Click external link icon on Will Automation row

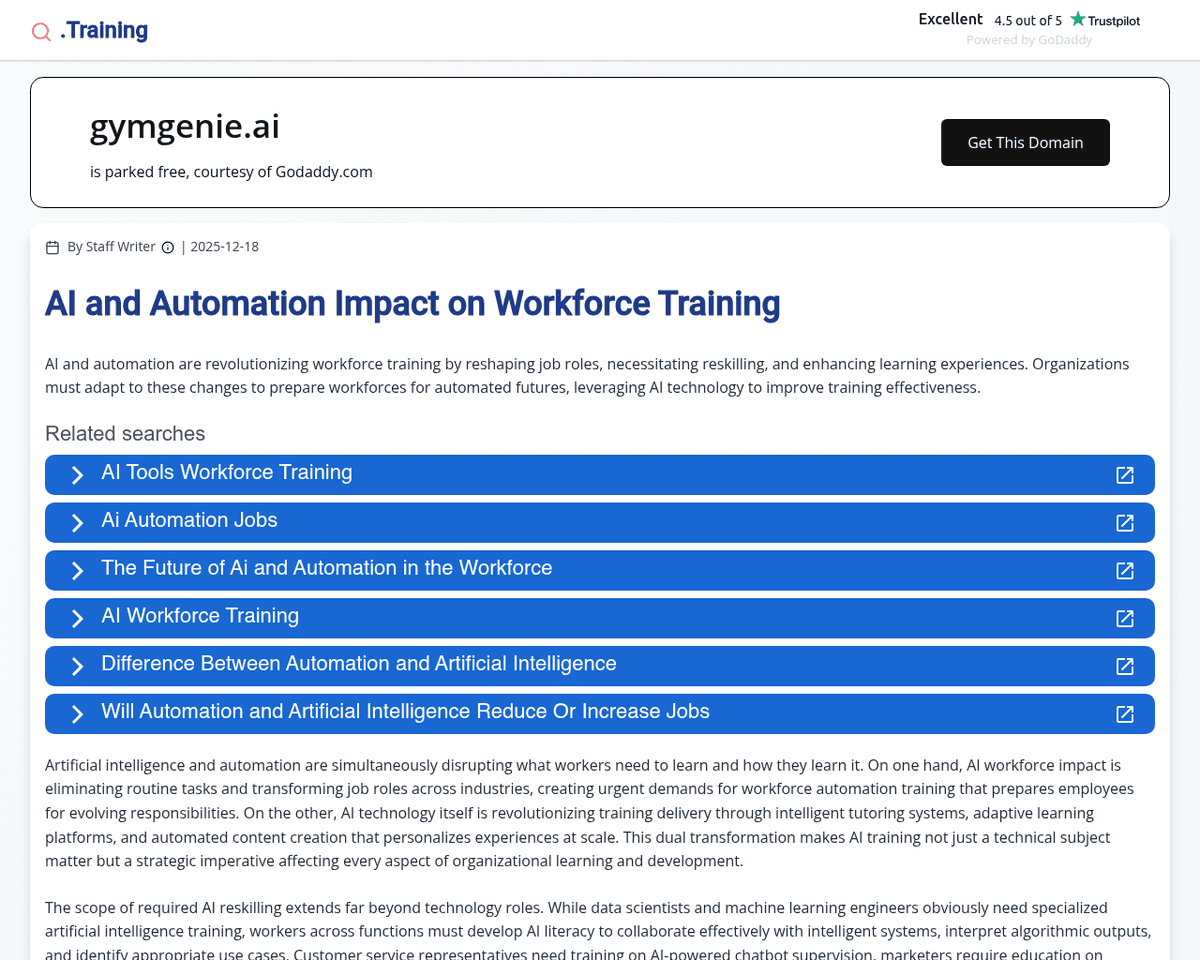tap(1125, 714)
